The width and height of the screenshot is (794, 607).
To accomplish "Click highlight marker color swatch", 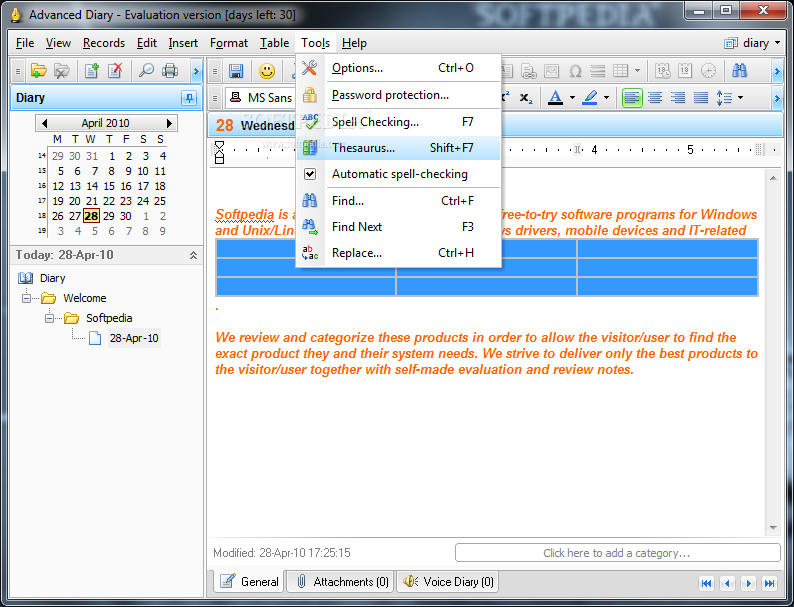I will click(589, 98).
